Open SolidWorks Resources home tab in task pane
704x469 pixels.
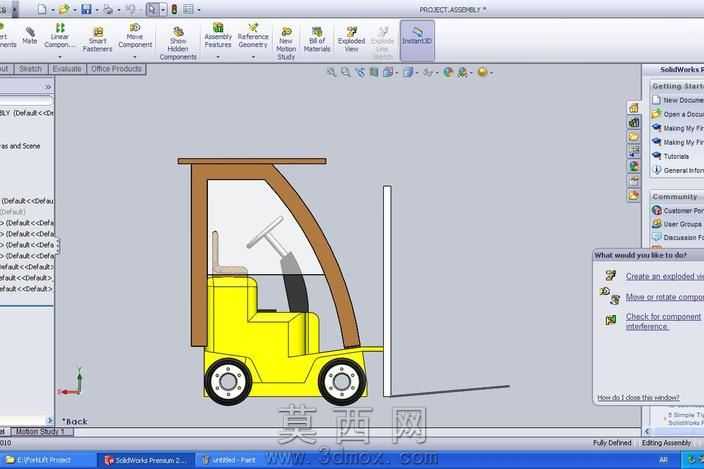[x=634, y=108]
